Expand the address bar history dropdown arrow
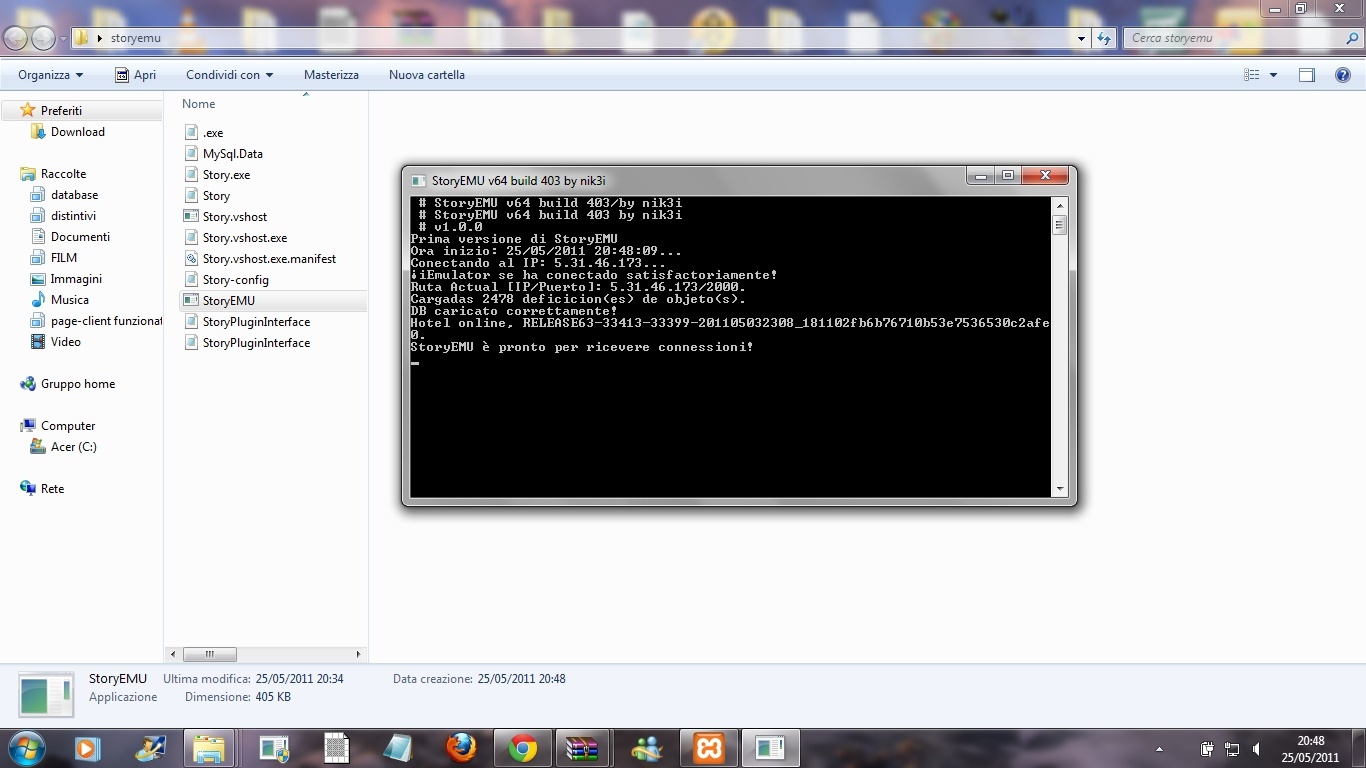 click(1081, 38)
